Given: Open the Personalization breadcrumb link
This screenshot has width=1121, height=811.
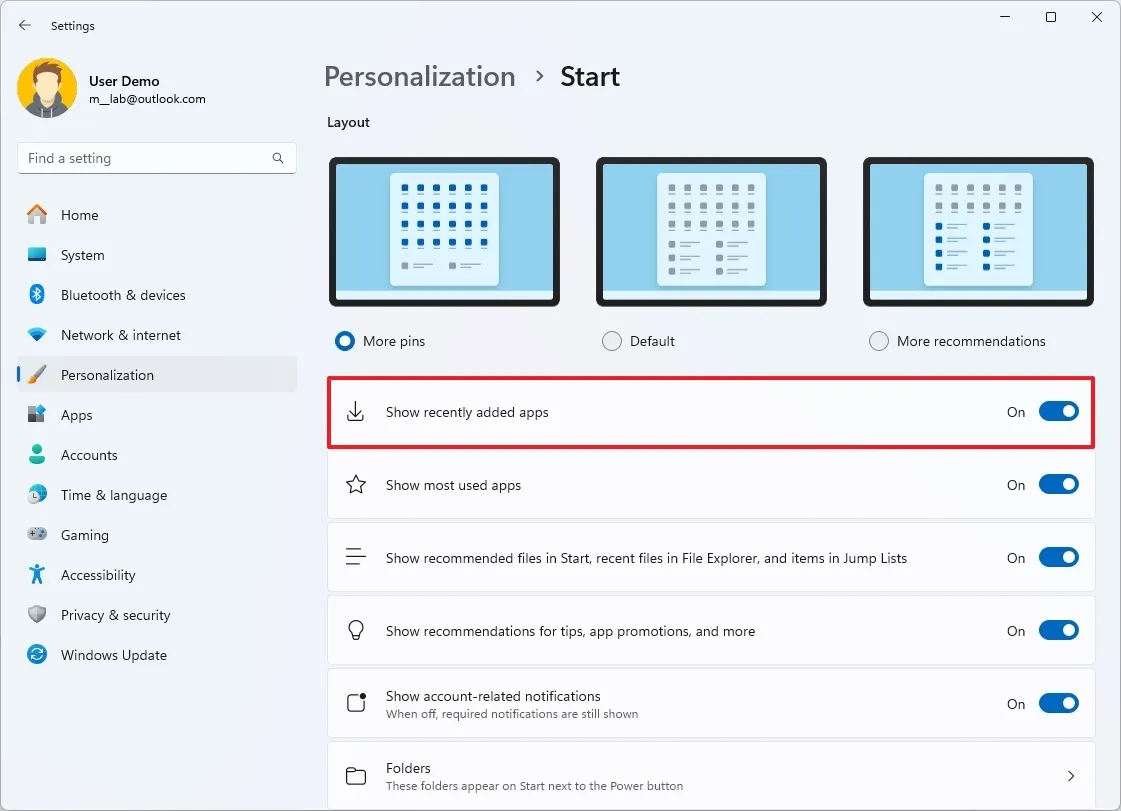Looking at the screenshot, I should (x=419, y=76).
